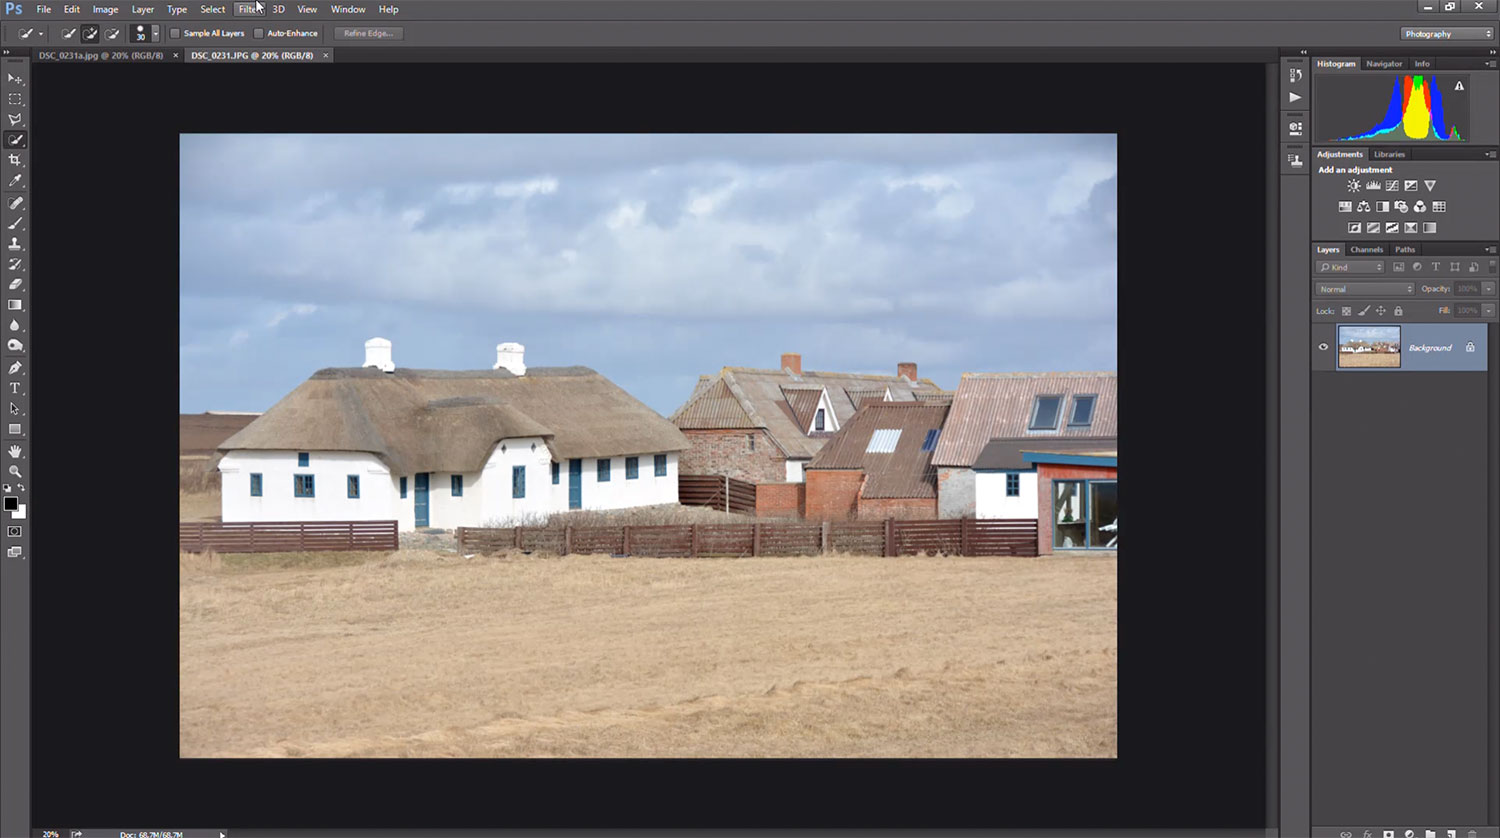Pick the Horizontal Type tool

point(15,388)
